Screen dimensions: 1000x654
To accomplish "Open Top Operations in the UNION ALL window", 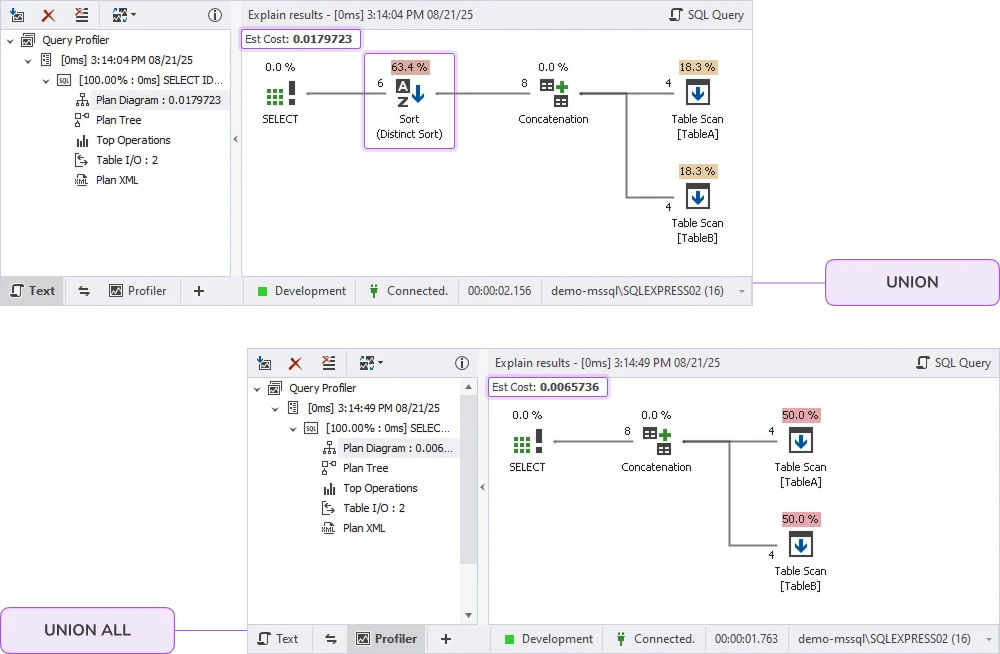I will pos(370,489).
